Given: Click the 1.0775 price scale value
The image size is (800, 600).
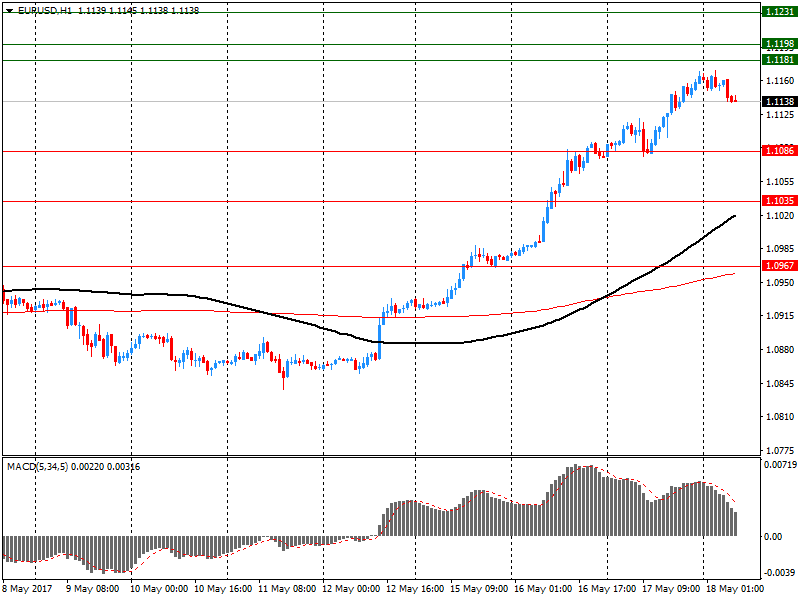Looking at the screenshot, I should [x=780, y=451].
